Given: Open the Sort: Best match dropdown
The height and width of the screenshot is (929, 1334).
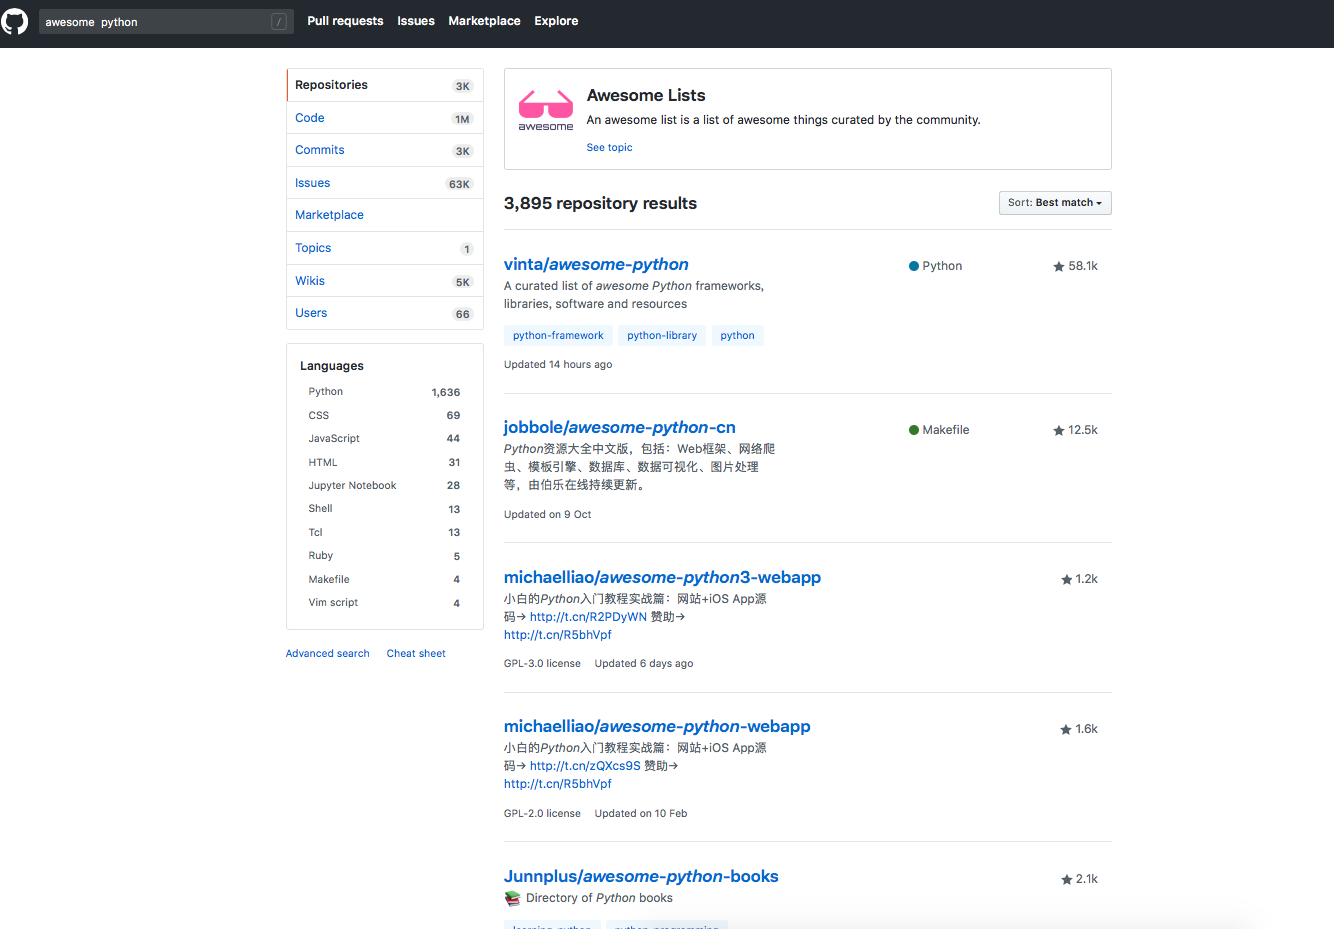Looking at the screenshot, I should click(1055, 203).
